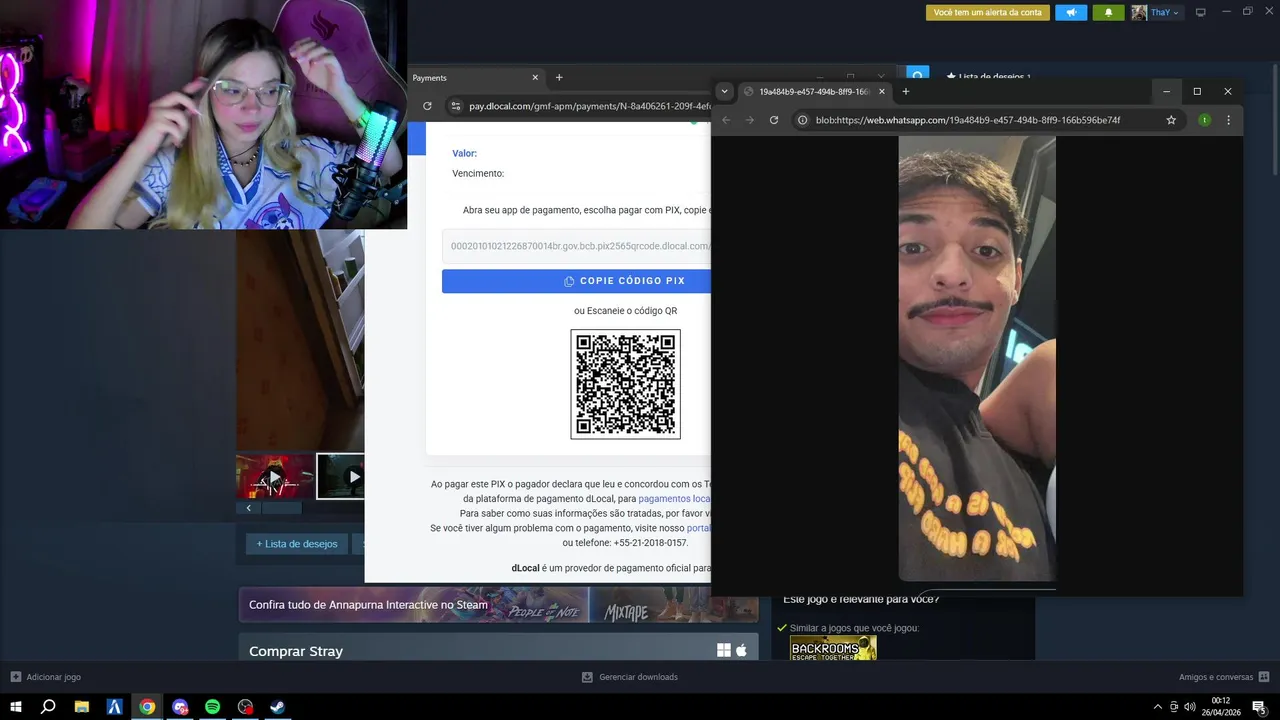Bookmark the WhatsApp blob page with star icon

pos(1171,120)
